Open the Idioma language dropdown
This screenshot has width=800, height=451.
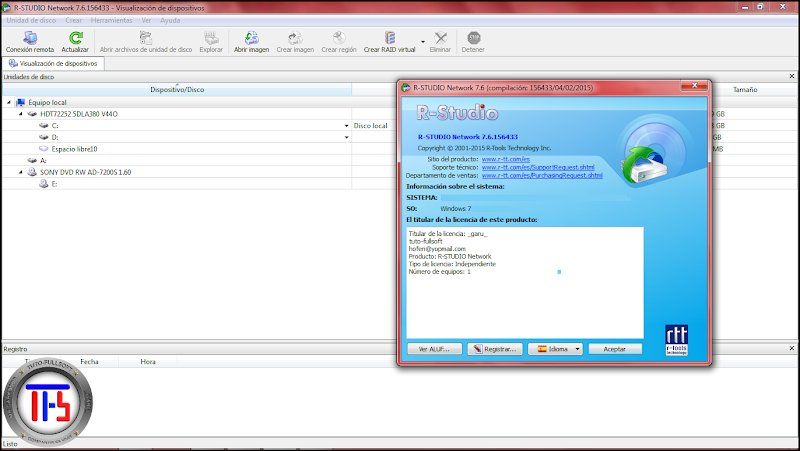tap(555, 349)
